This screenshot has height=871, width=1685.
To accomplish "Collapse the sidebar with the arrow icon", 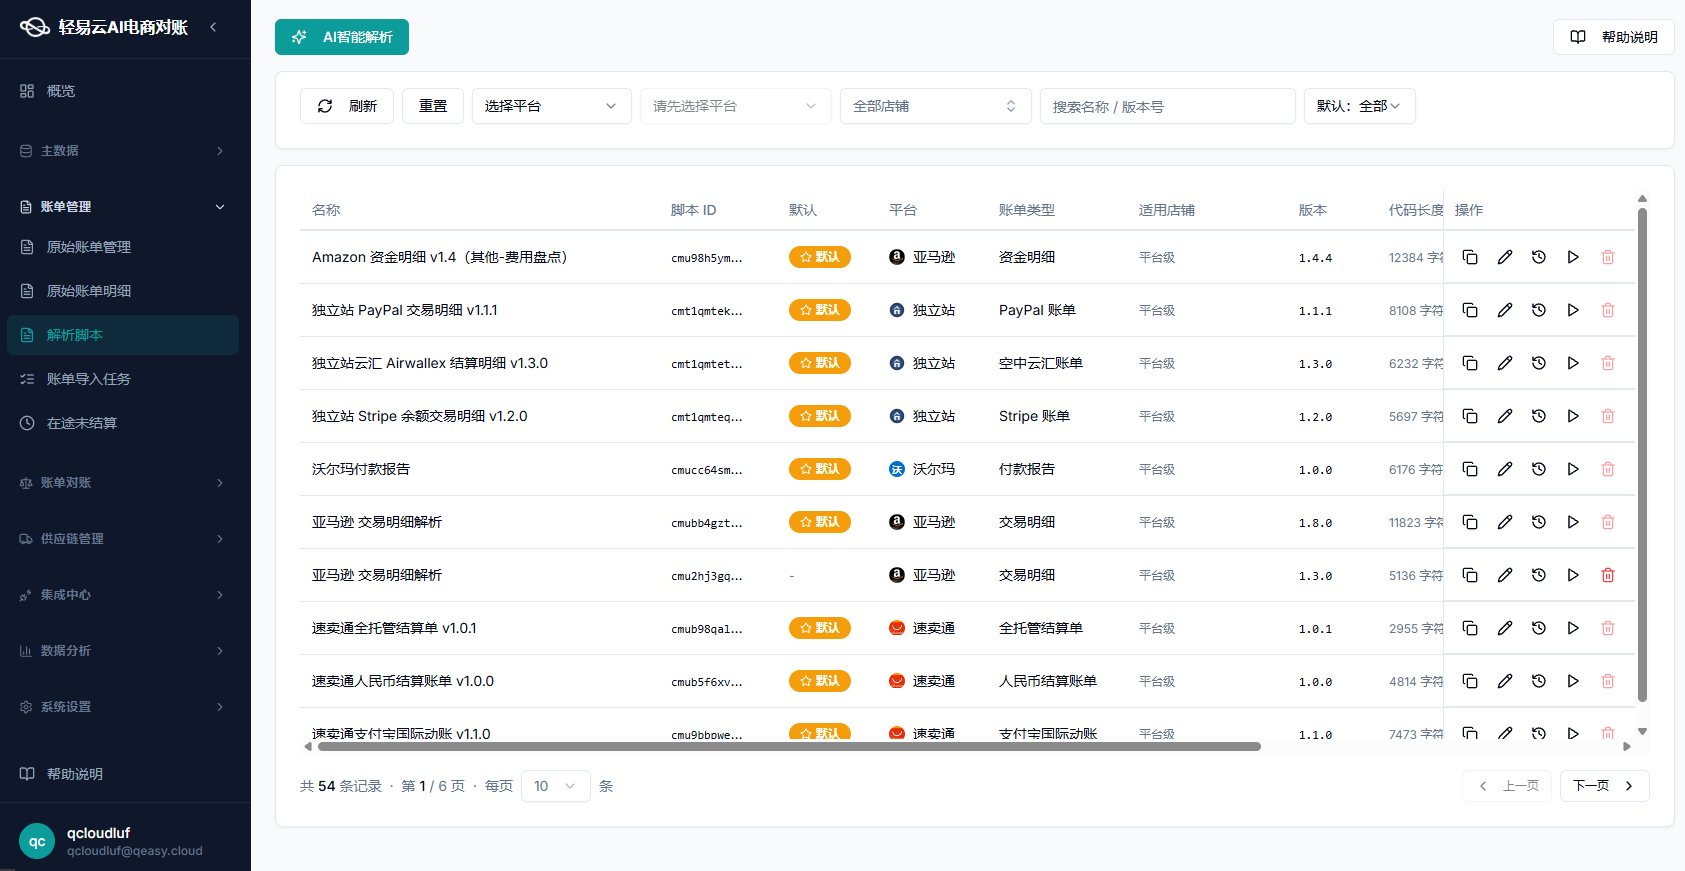I will point(213,27).
